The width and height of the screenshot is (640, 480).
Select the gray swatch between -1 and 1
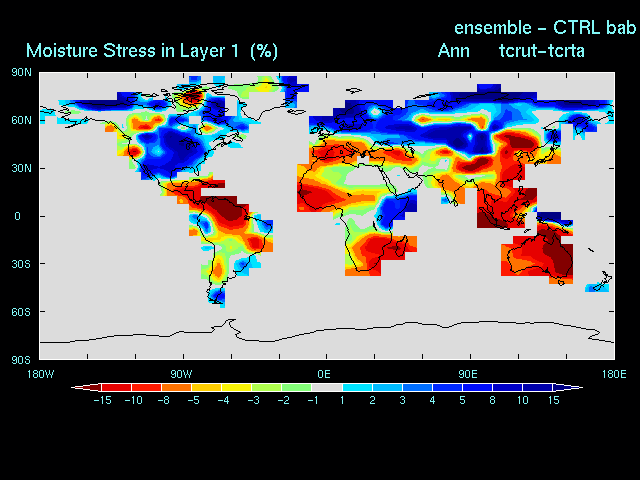326,387
